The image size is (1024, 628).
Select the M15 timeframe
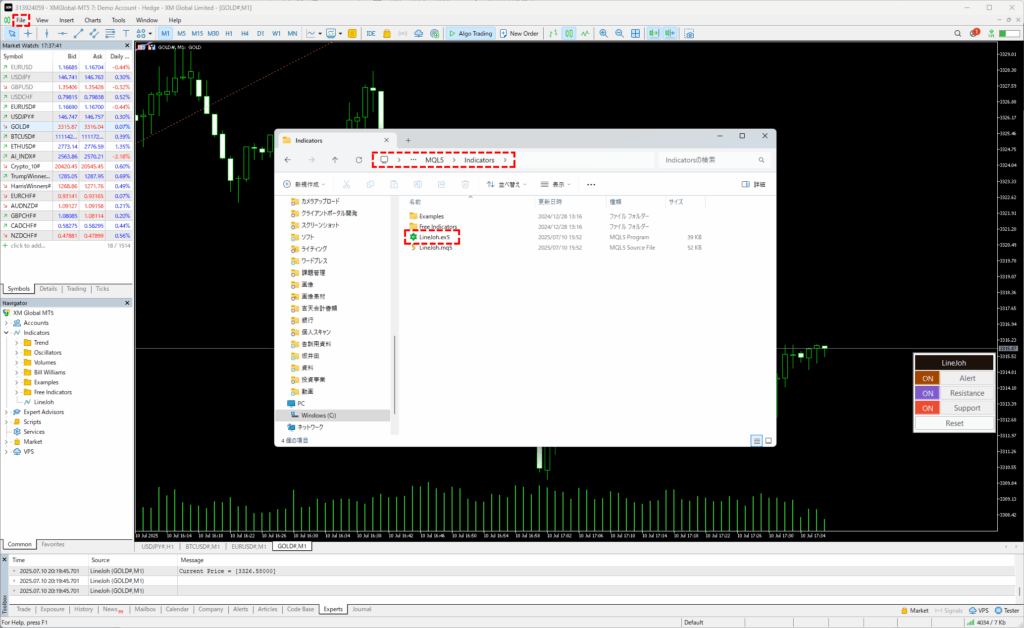[197, 33]
